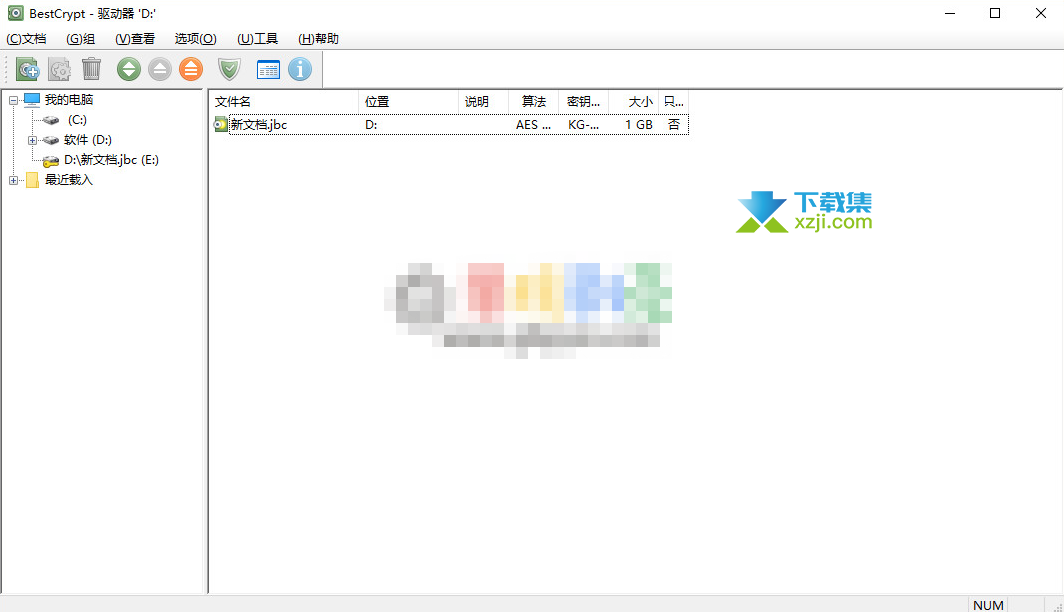The width and height of the screenshot is (1064, 612).
Task: Sort by the 大小 column header
Action: tap(633, 102)
